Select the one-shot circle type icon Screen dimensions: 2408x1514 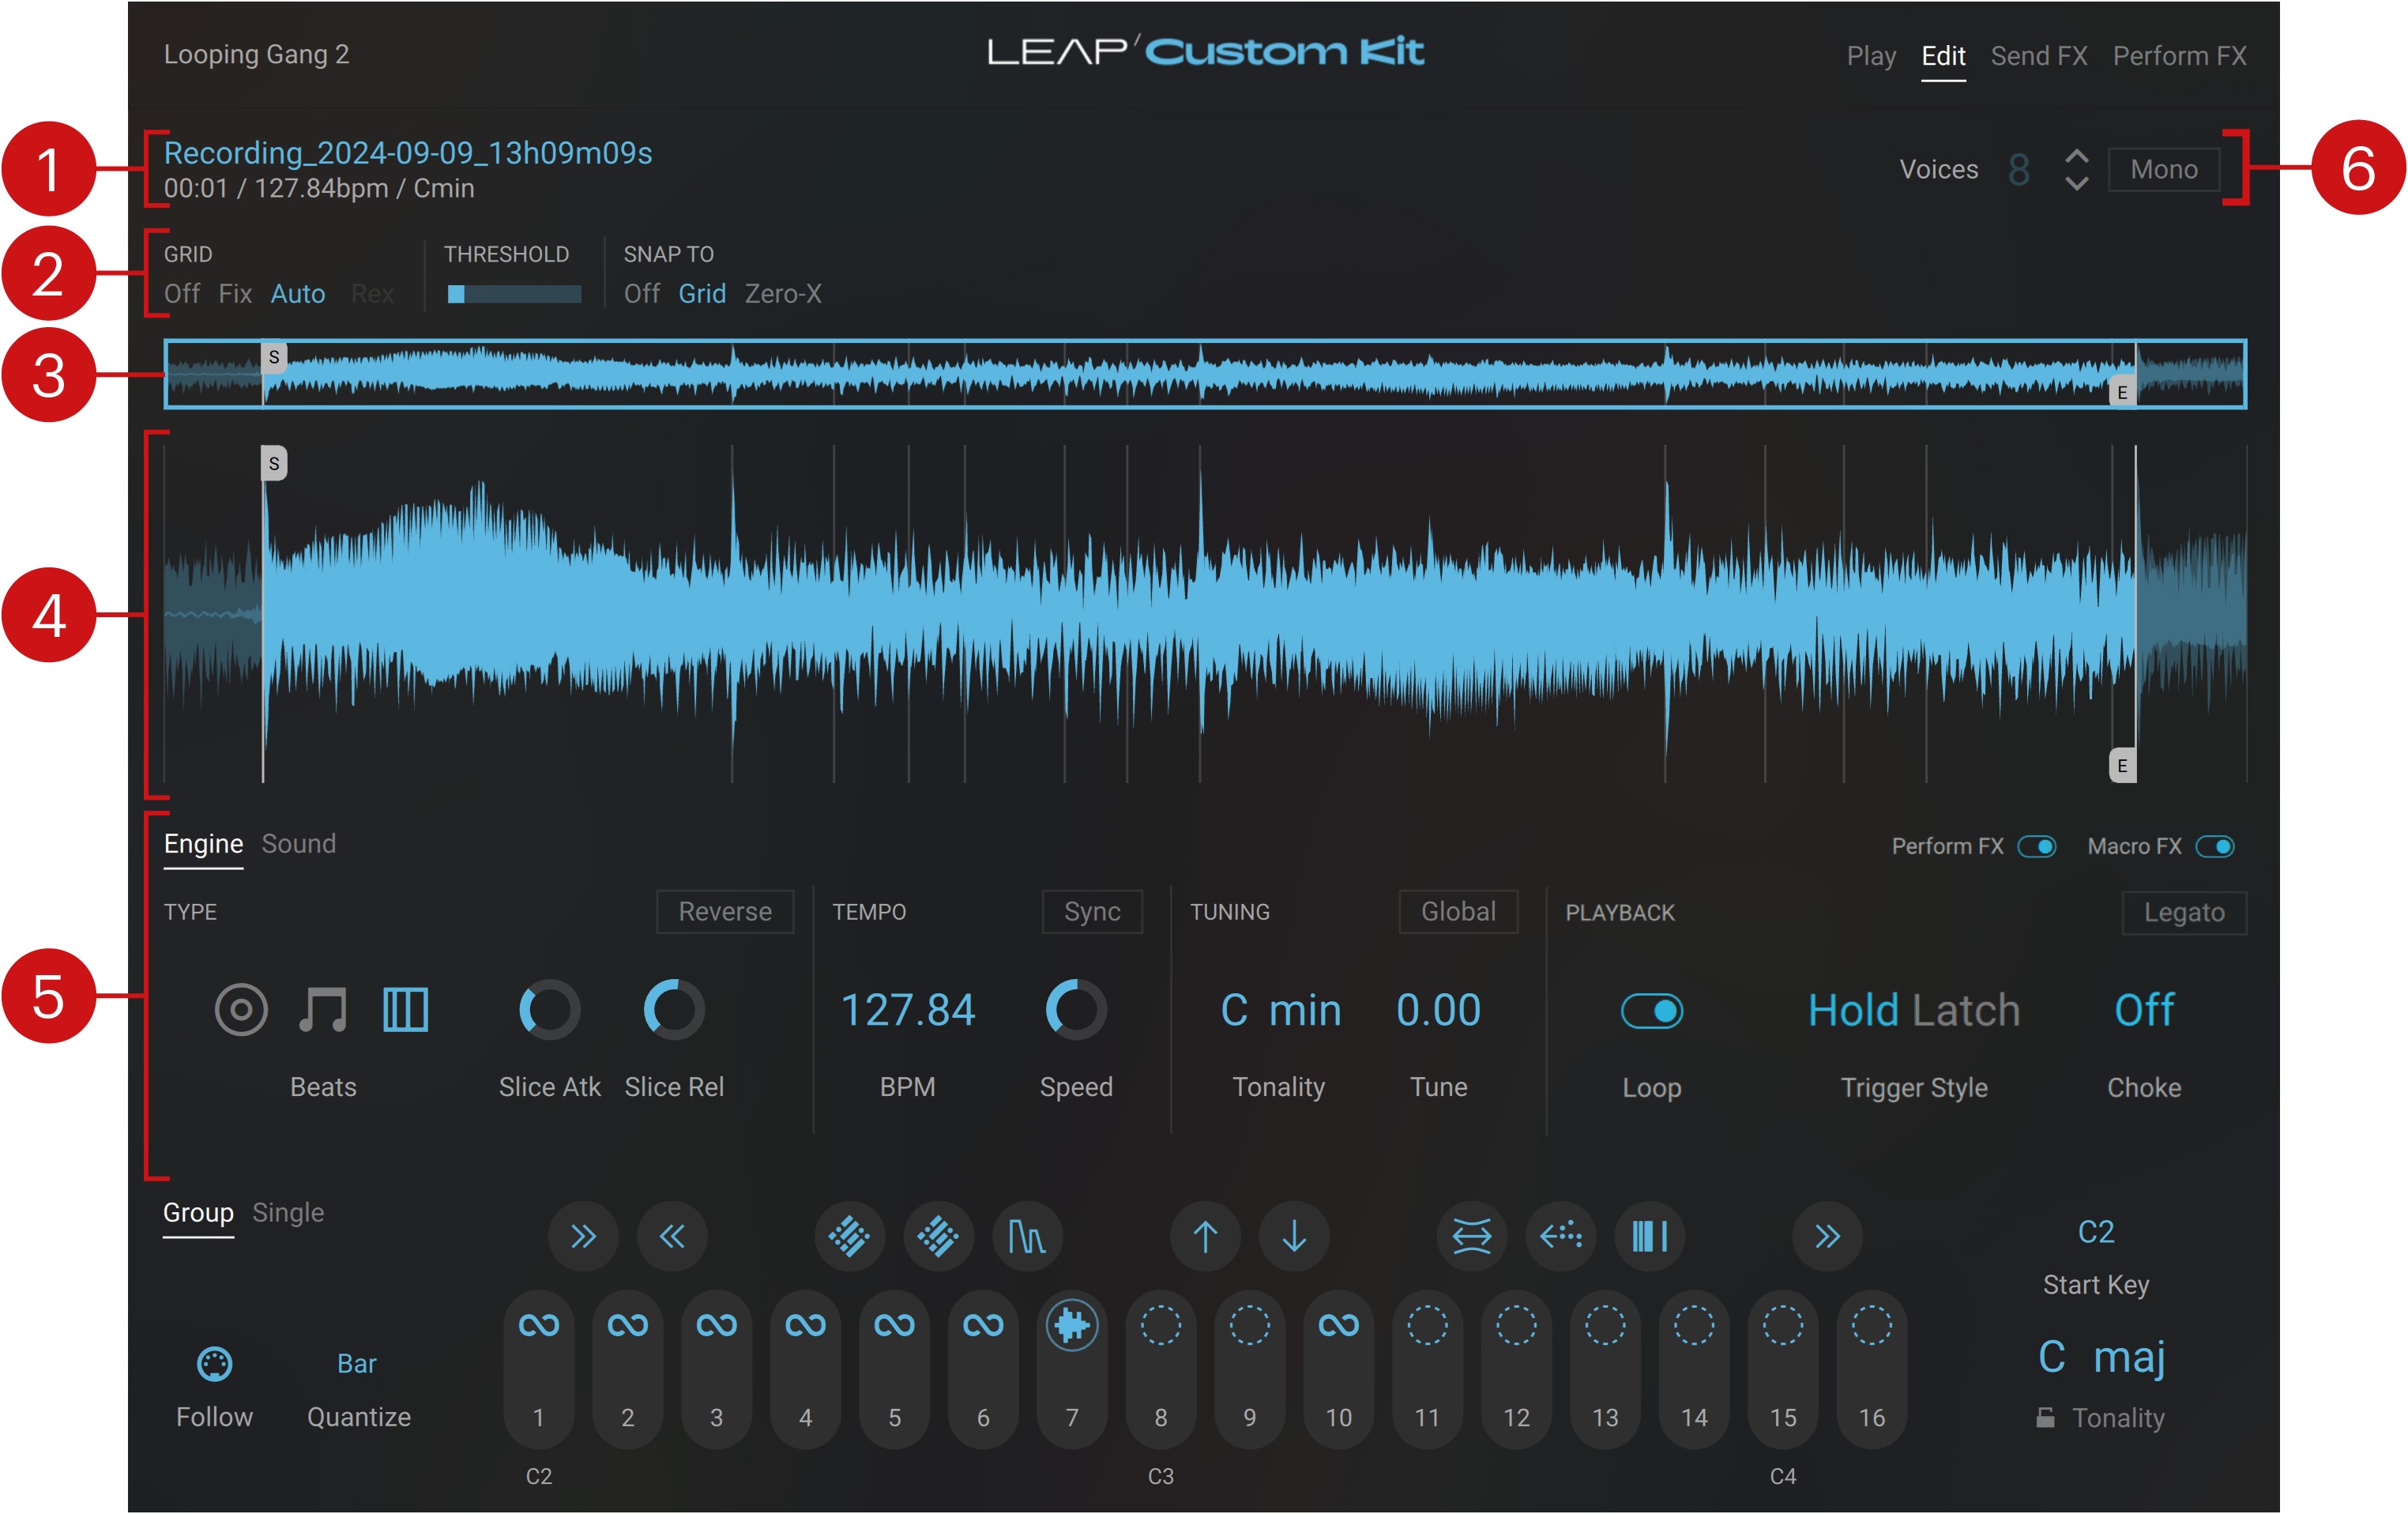click(x=241, y=1009)
